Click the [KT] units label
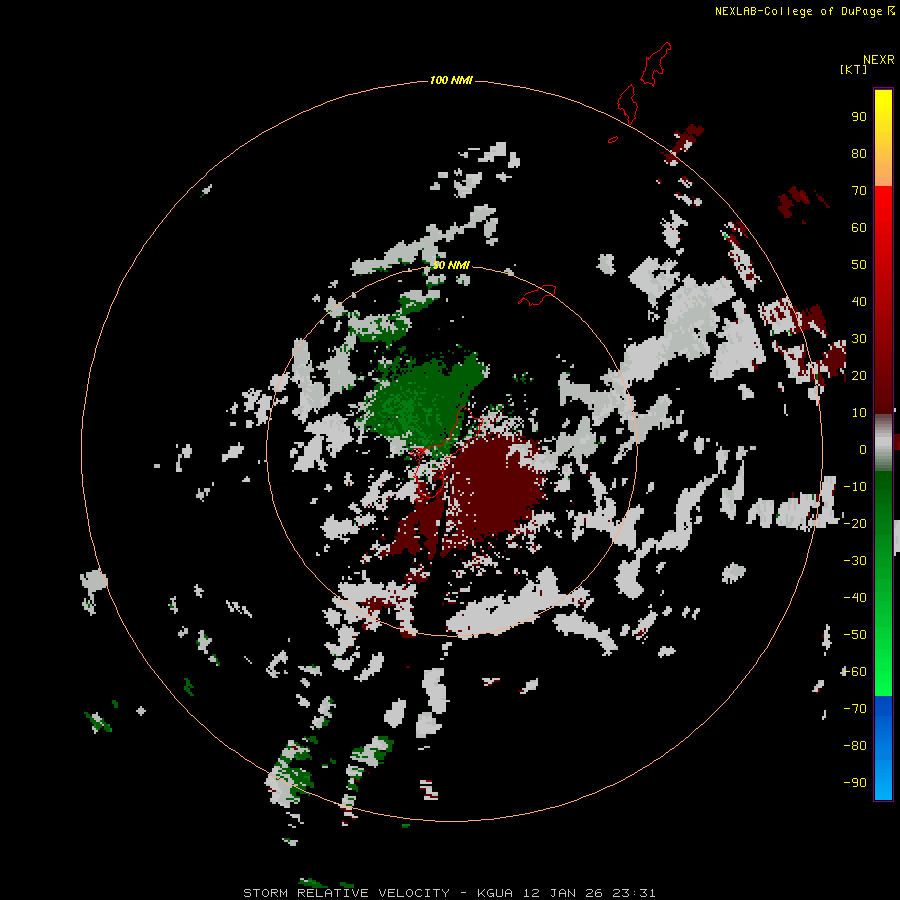Image resolution: width=900 pixels, height=900 pixels. tap(853, 69)
